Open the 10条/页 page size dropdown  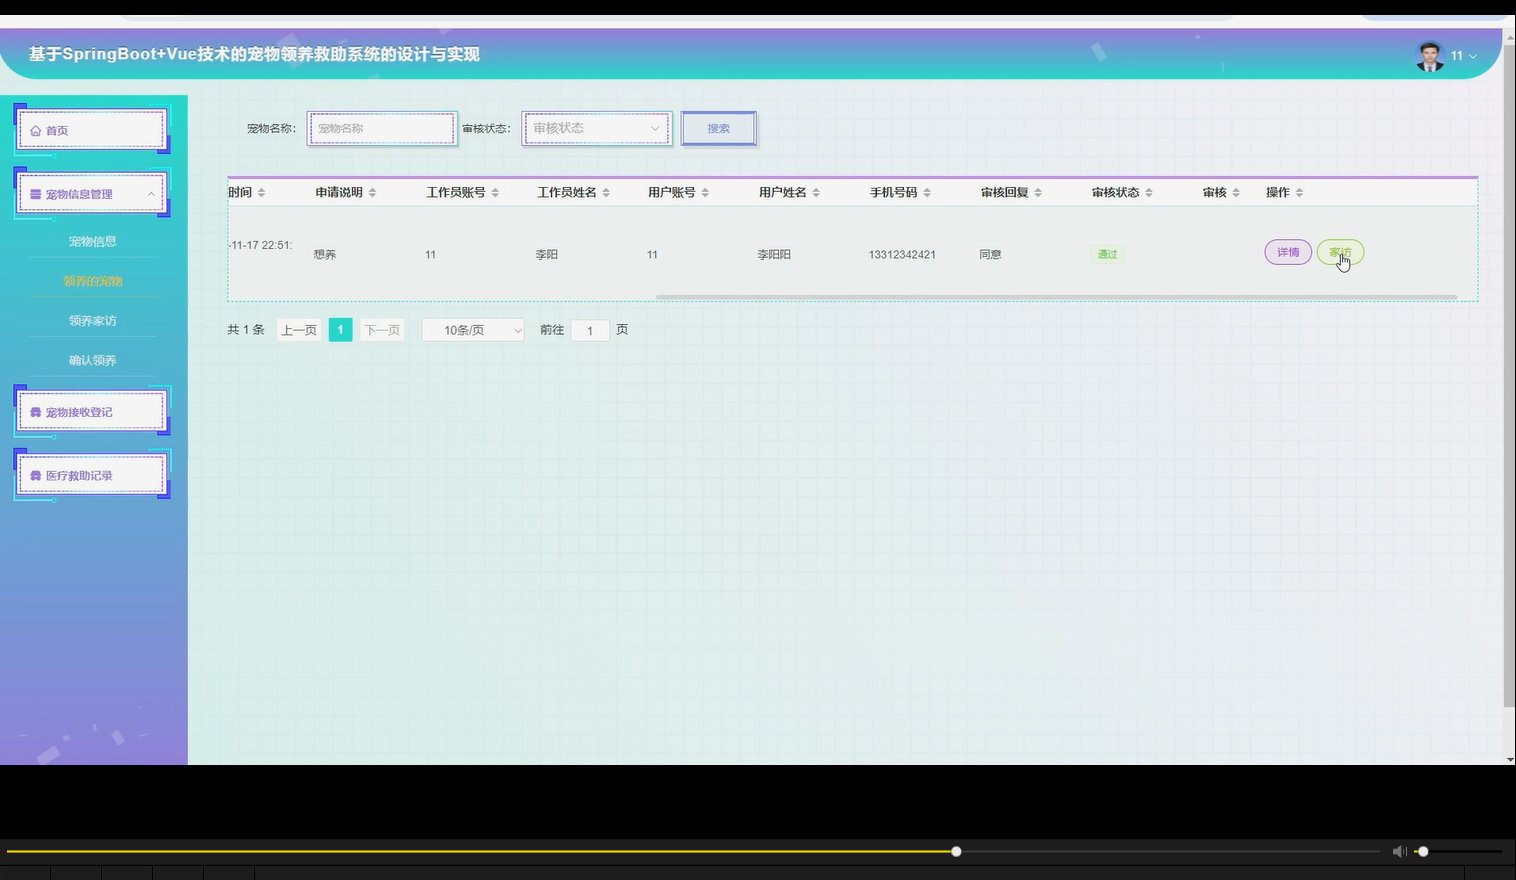[x=472, y=329]
